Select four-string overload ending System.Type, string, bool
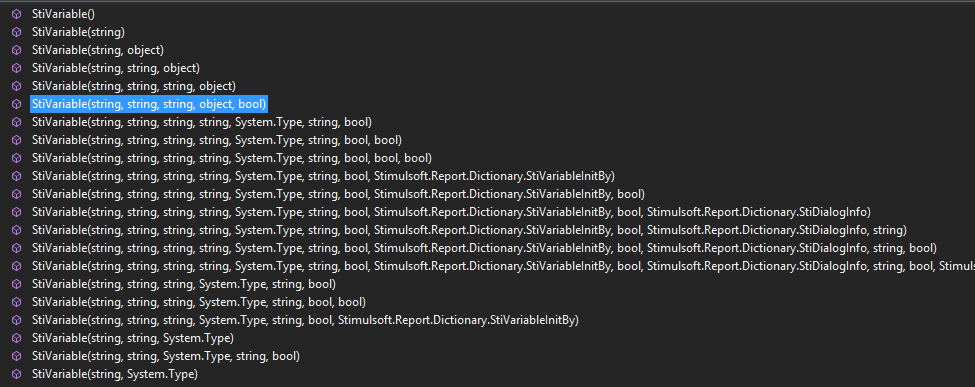The height and width of the screenshot is (387, 975). tap(201, 121)
